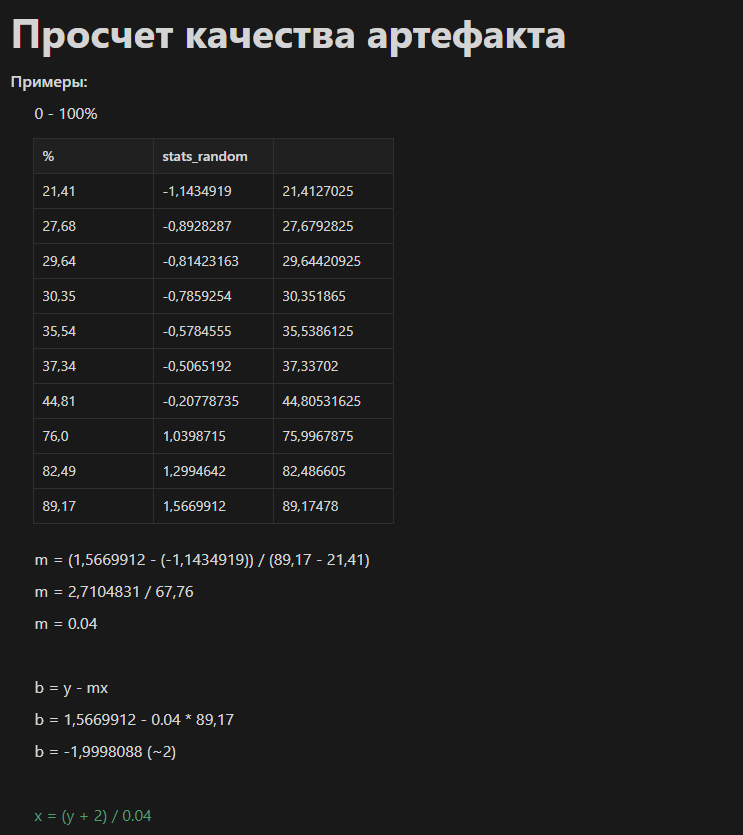
Task: Click the heading Просчет качества артефакта
Action: tap(288, 35)
